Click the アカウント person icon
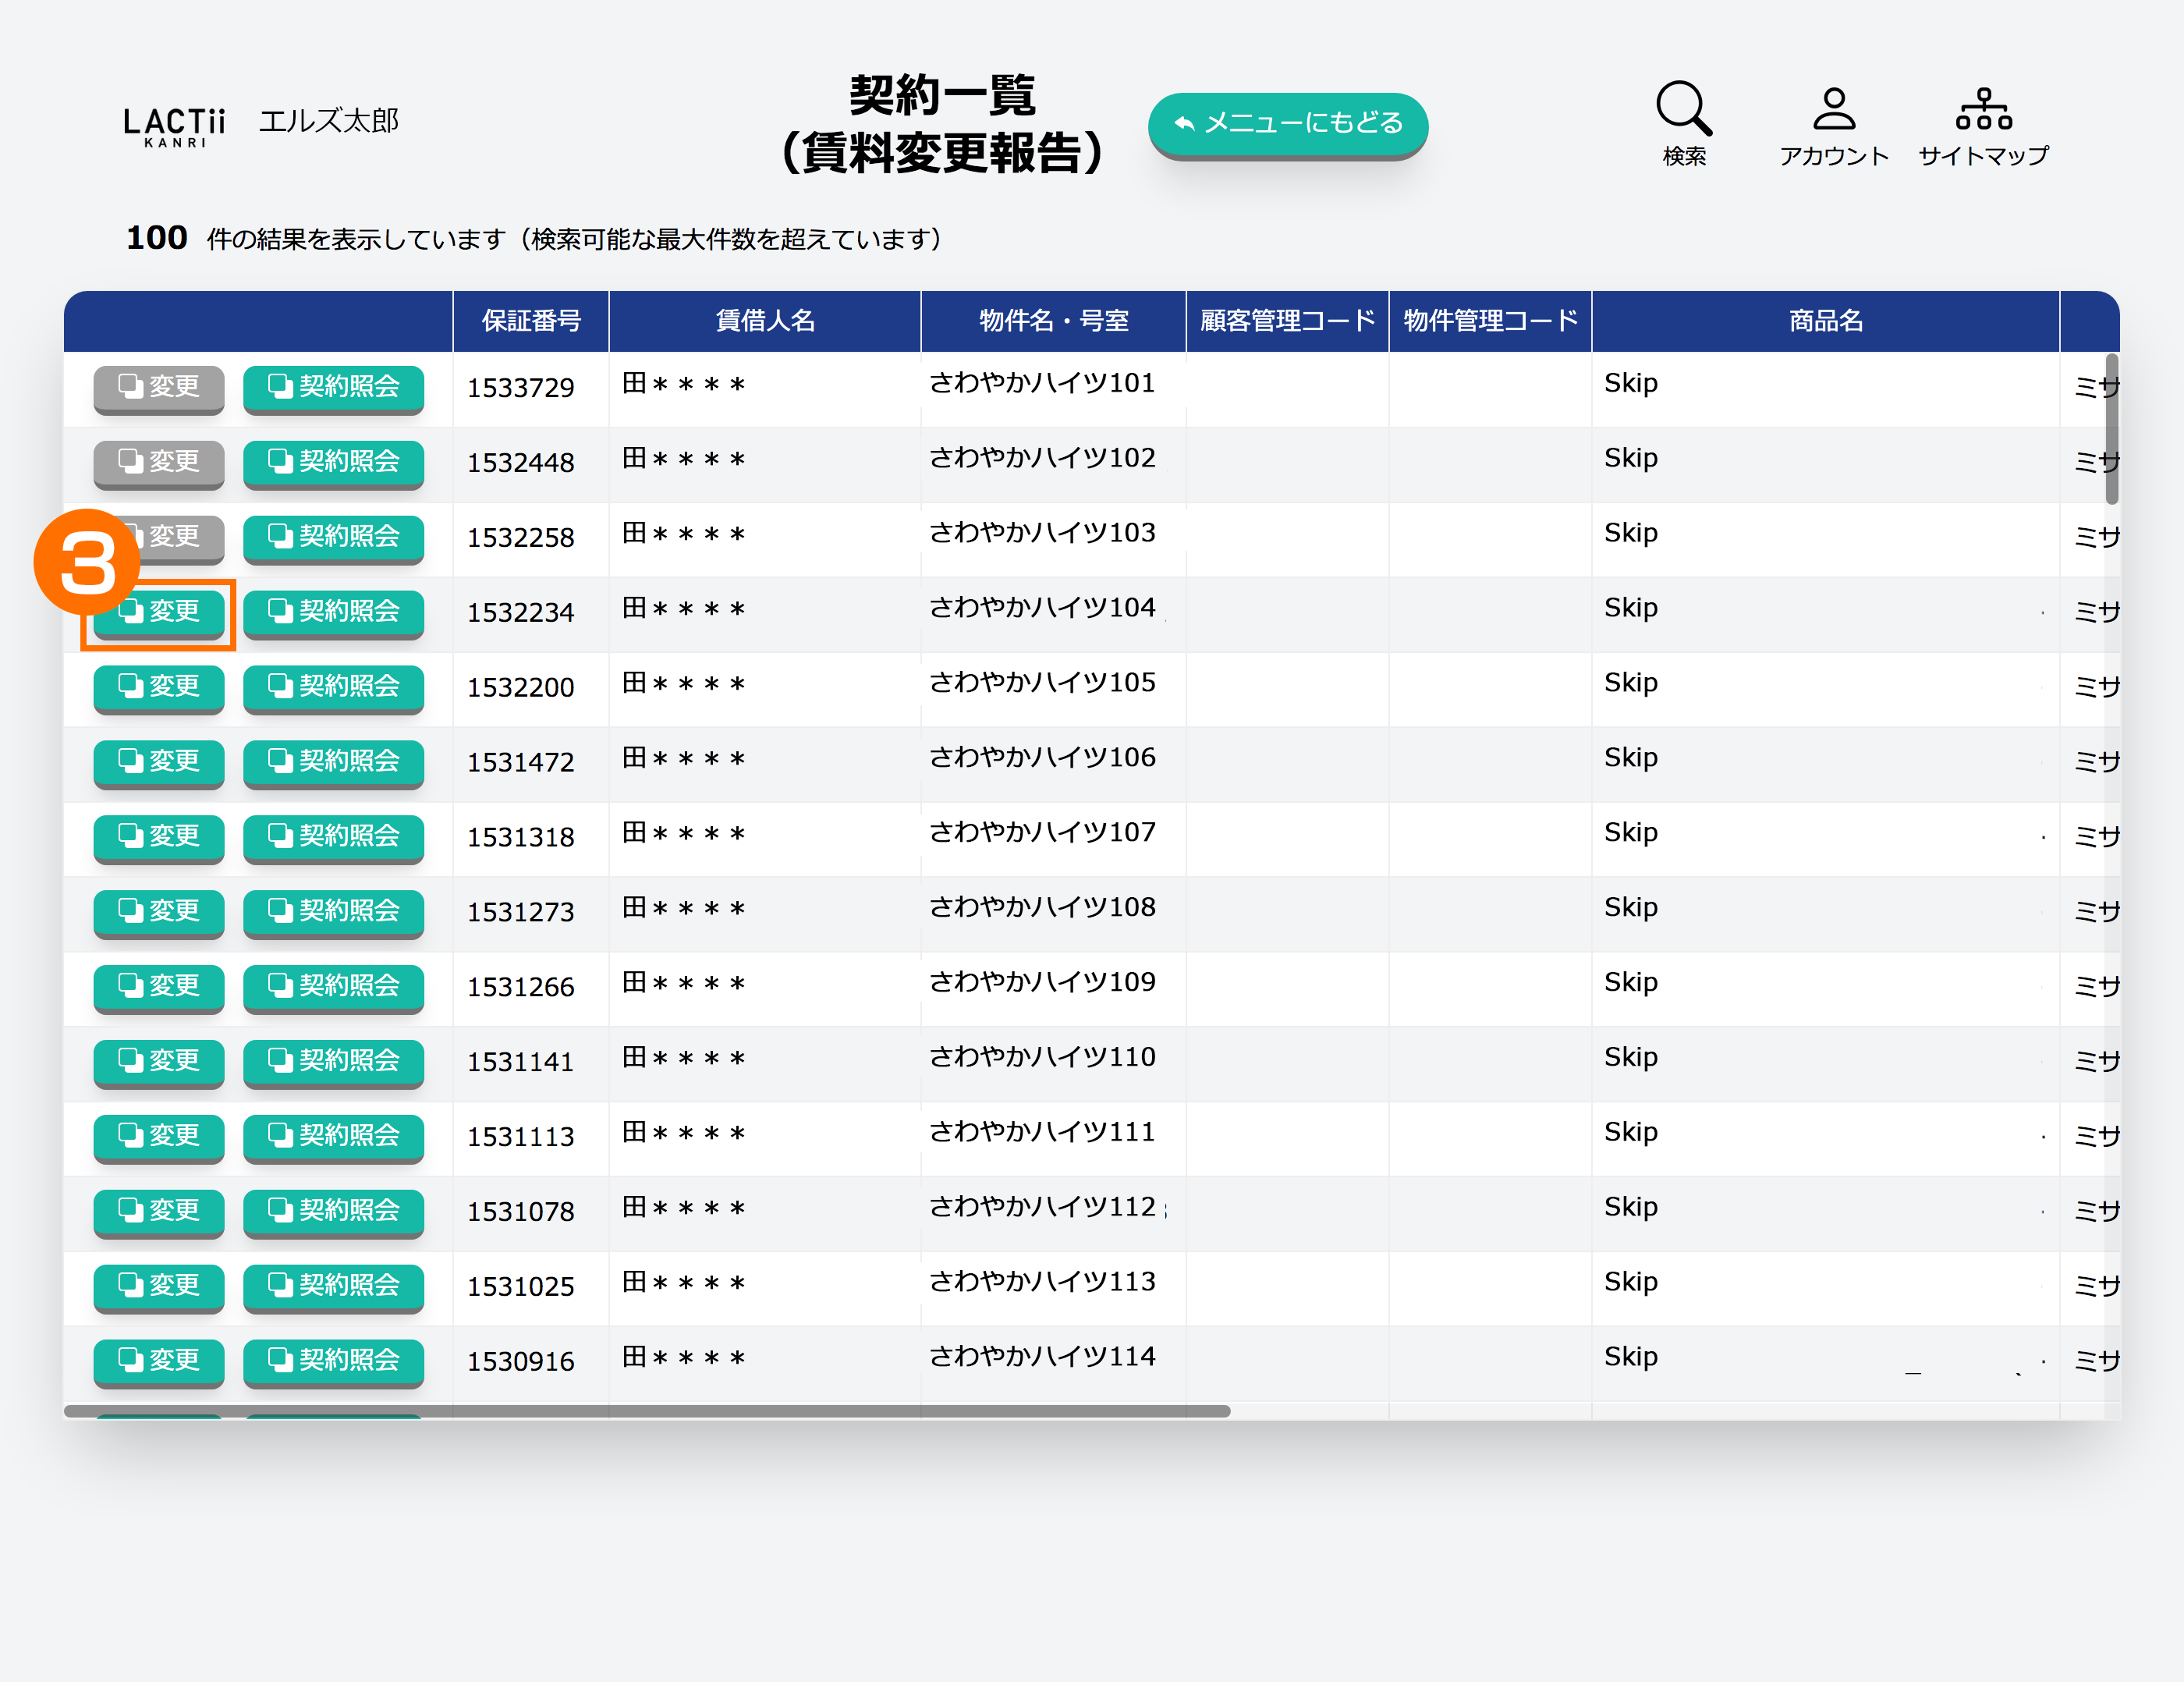Screen dimensions: 2184x1682 point(1833,110)
